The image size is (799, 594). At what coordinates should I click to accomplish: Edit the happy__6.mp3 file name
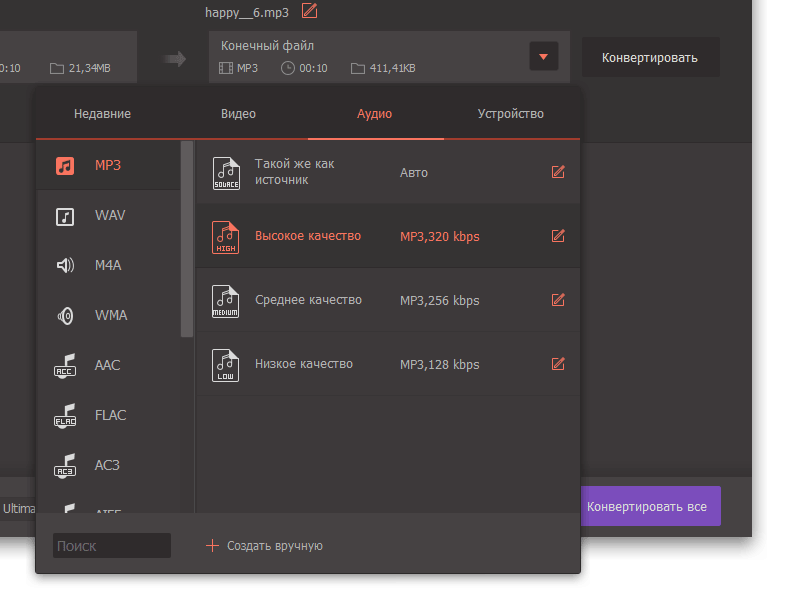[x=309, y=11]
